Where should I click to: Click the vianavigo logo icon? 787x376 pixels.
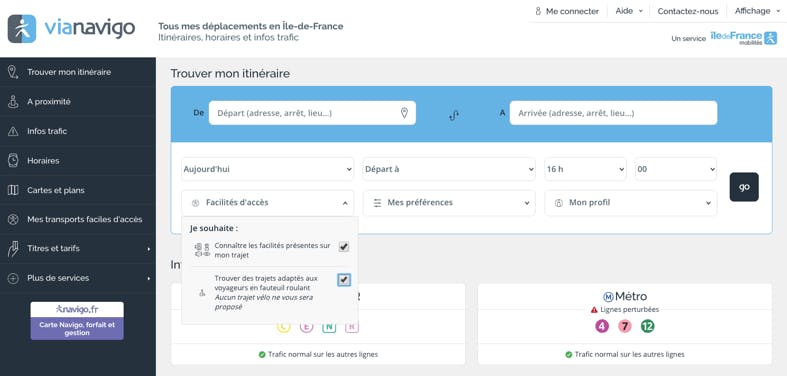pos(22,29)
